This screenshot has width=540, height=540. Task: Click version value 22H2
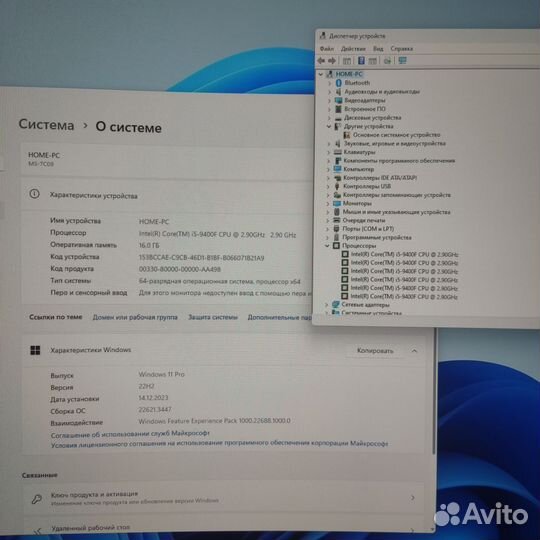pos(146,386)
